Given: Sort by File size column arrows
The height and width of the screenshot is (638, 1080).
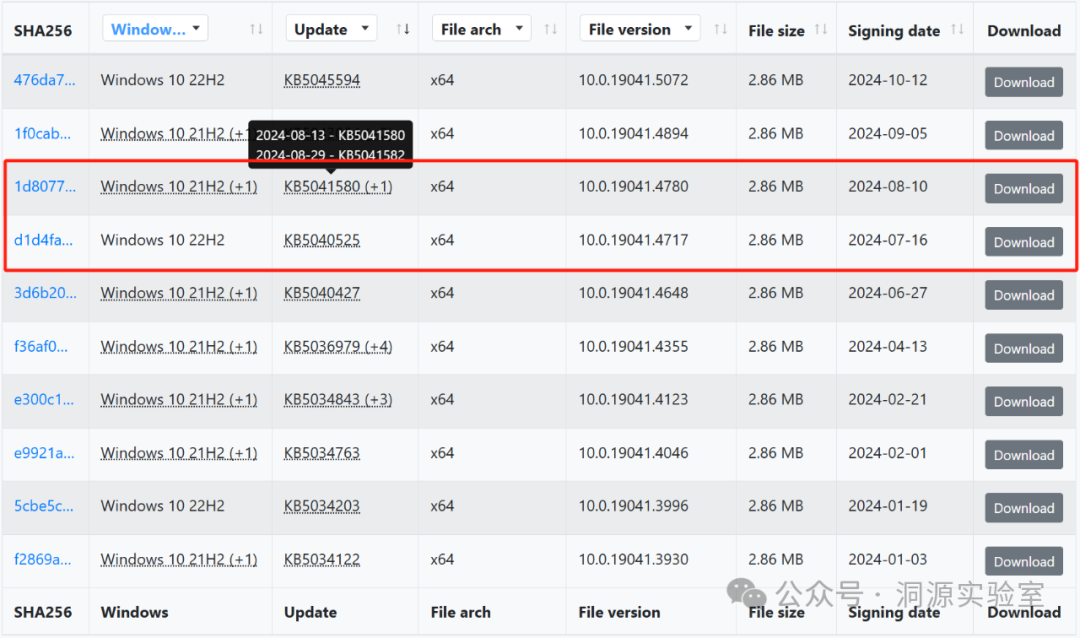Looking at the screenshot, I should (820, 30).
